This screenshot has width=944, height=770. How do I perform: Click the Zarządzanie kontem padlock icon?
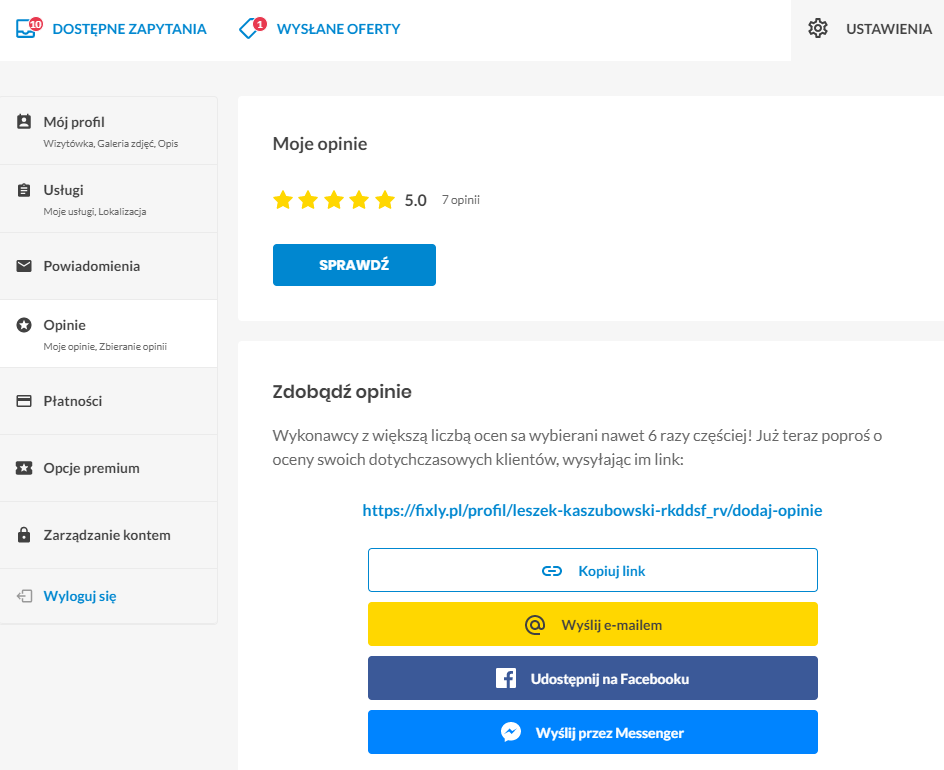click(24, 535)
